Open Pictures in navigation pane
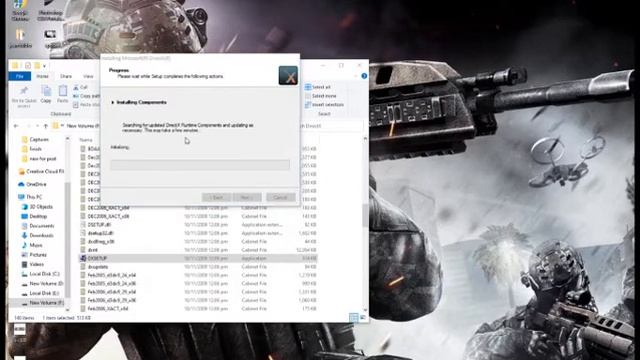The image size is (640, 360). 34,255
